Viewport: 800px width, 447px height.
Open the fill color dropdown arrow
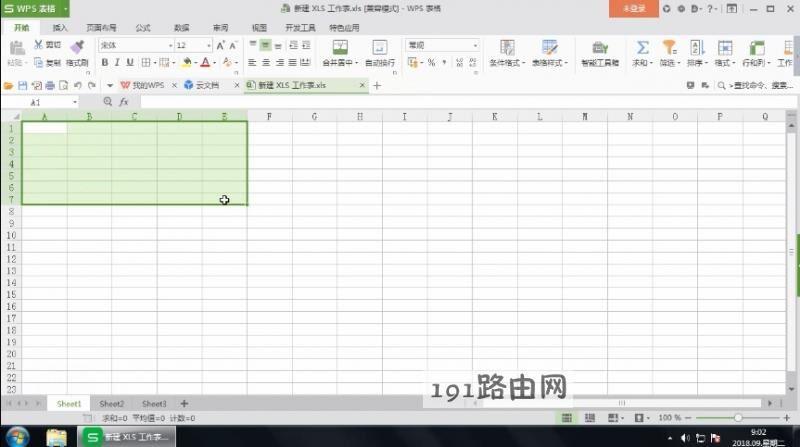195,63
